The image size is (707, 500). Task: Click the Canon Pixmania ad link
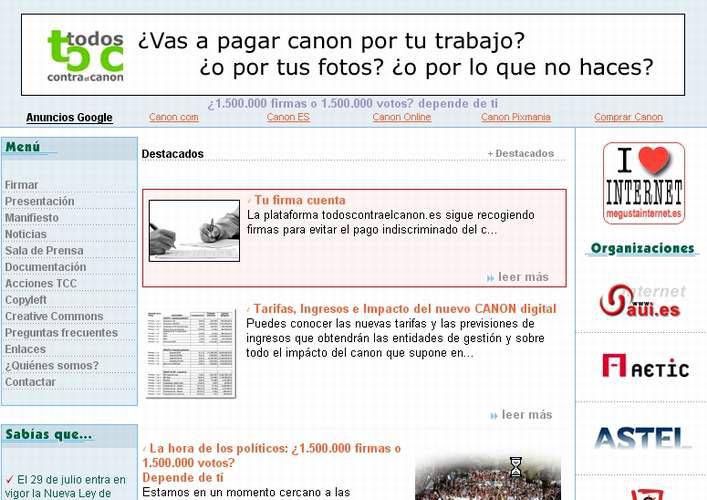[515, 117]
